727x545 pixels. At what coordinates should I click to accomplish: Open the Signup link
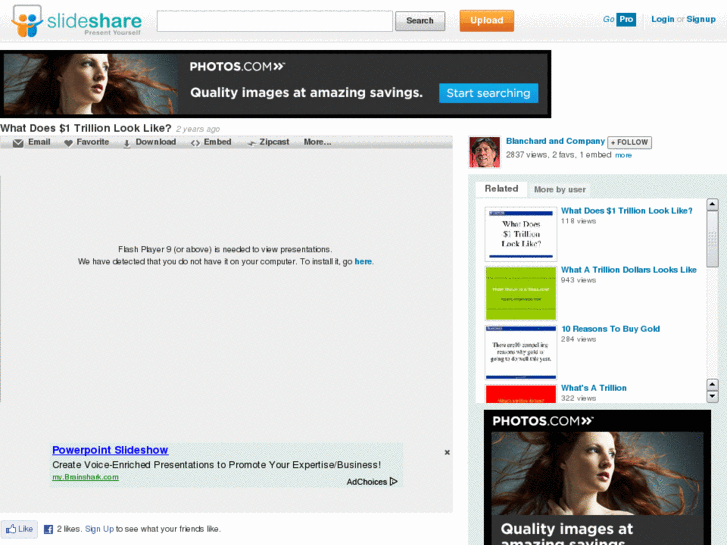click(701, 19)
